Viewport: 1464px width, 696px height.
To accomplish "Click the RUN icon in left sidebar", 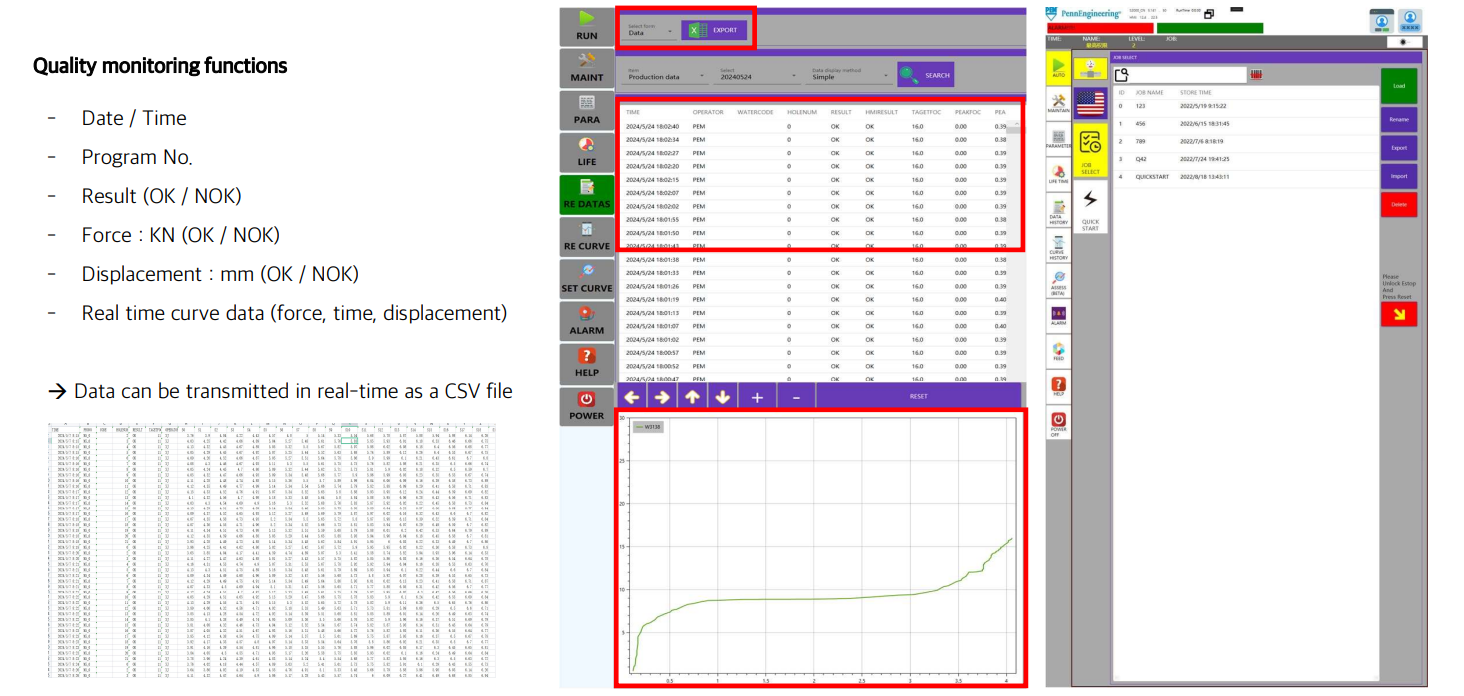I will 587,25.
